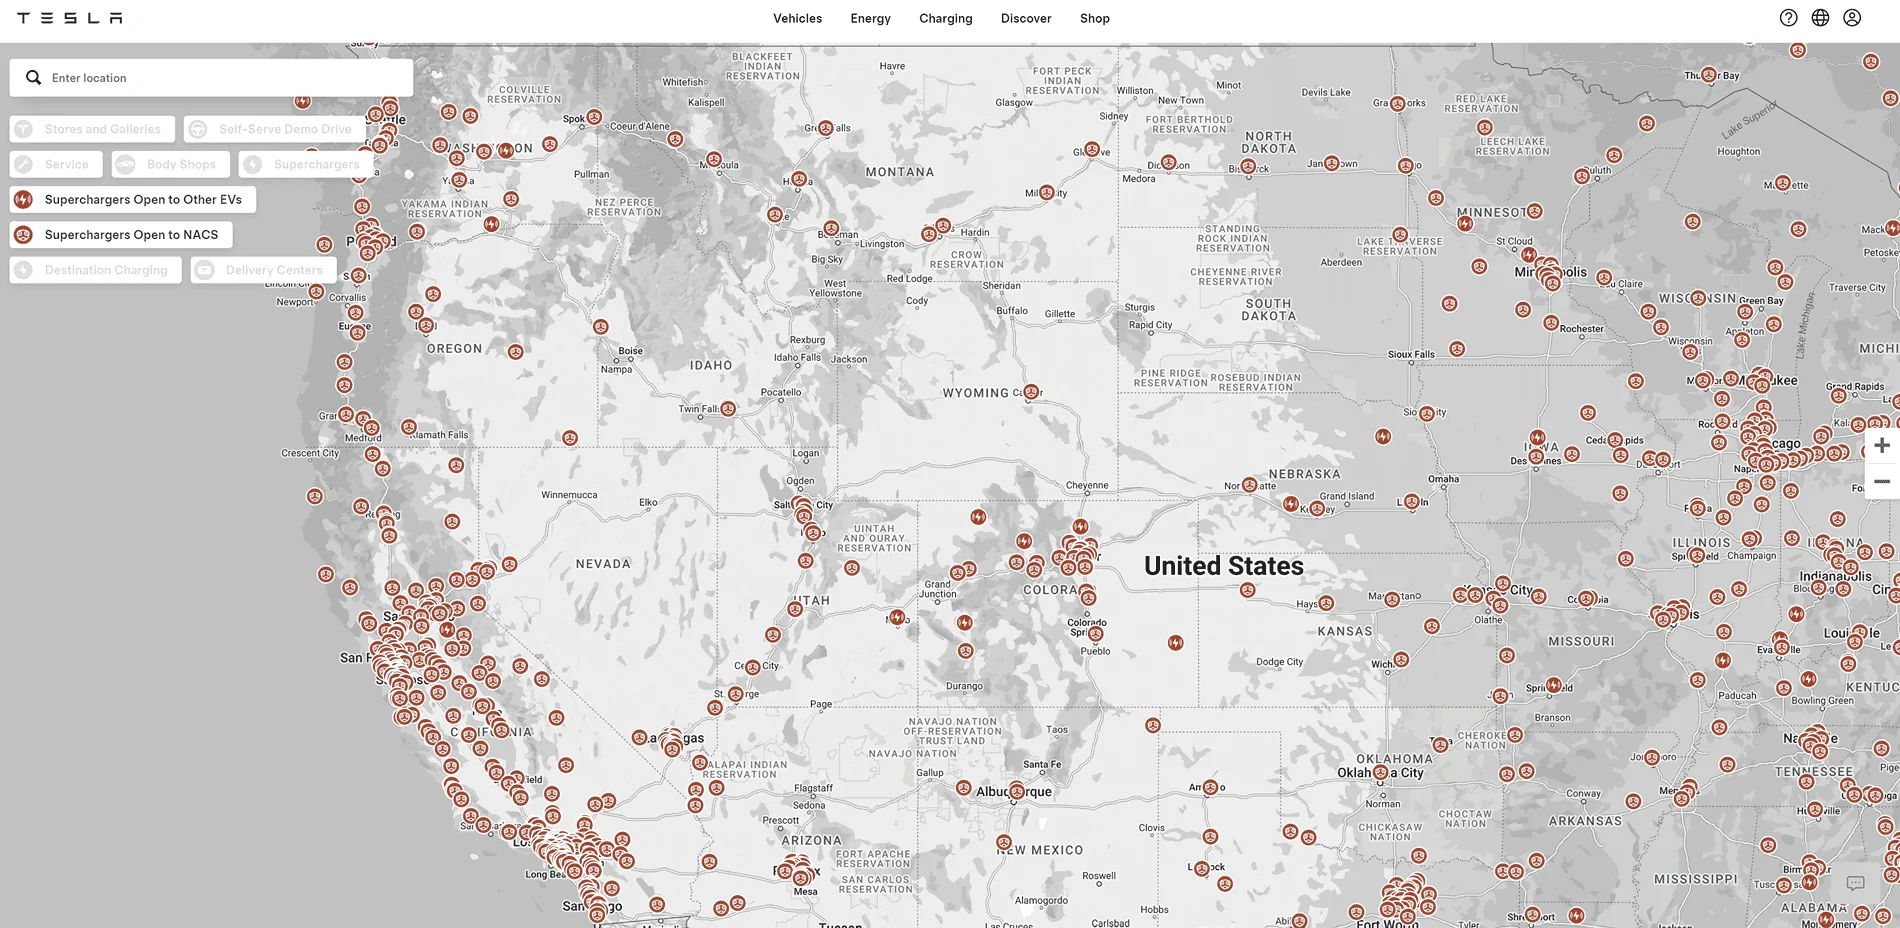Click the Rapid City label
The width and height of the screenshot is (1900, 928).
pyautogui.click(x=1150, y=325)
